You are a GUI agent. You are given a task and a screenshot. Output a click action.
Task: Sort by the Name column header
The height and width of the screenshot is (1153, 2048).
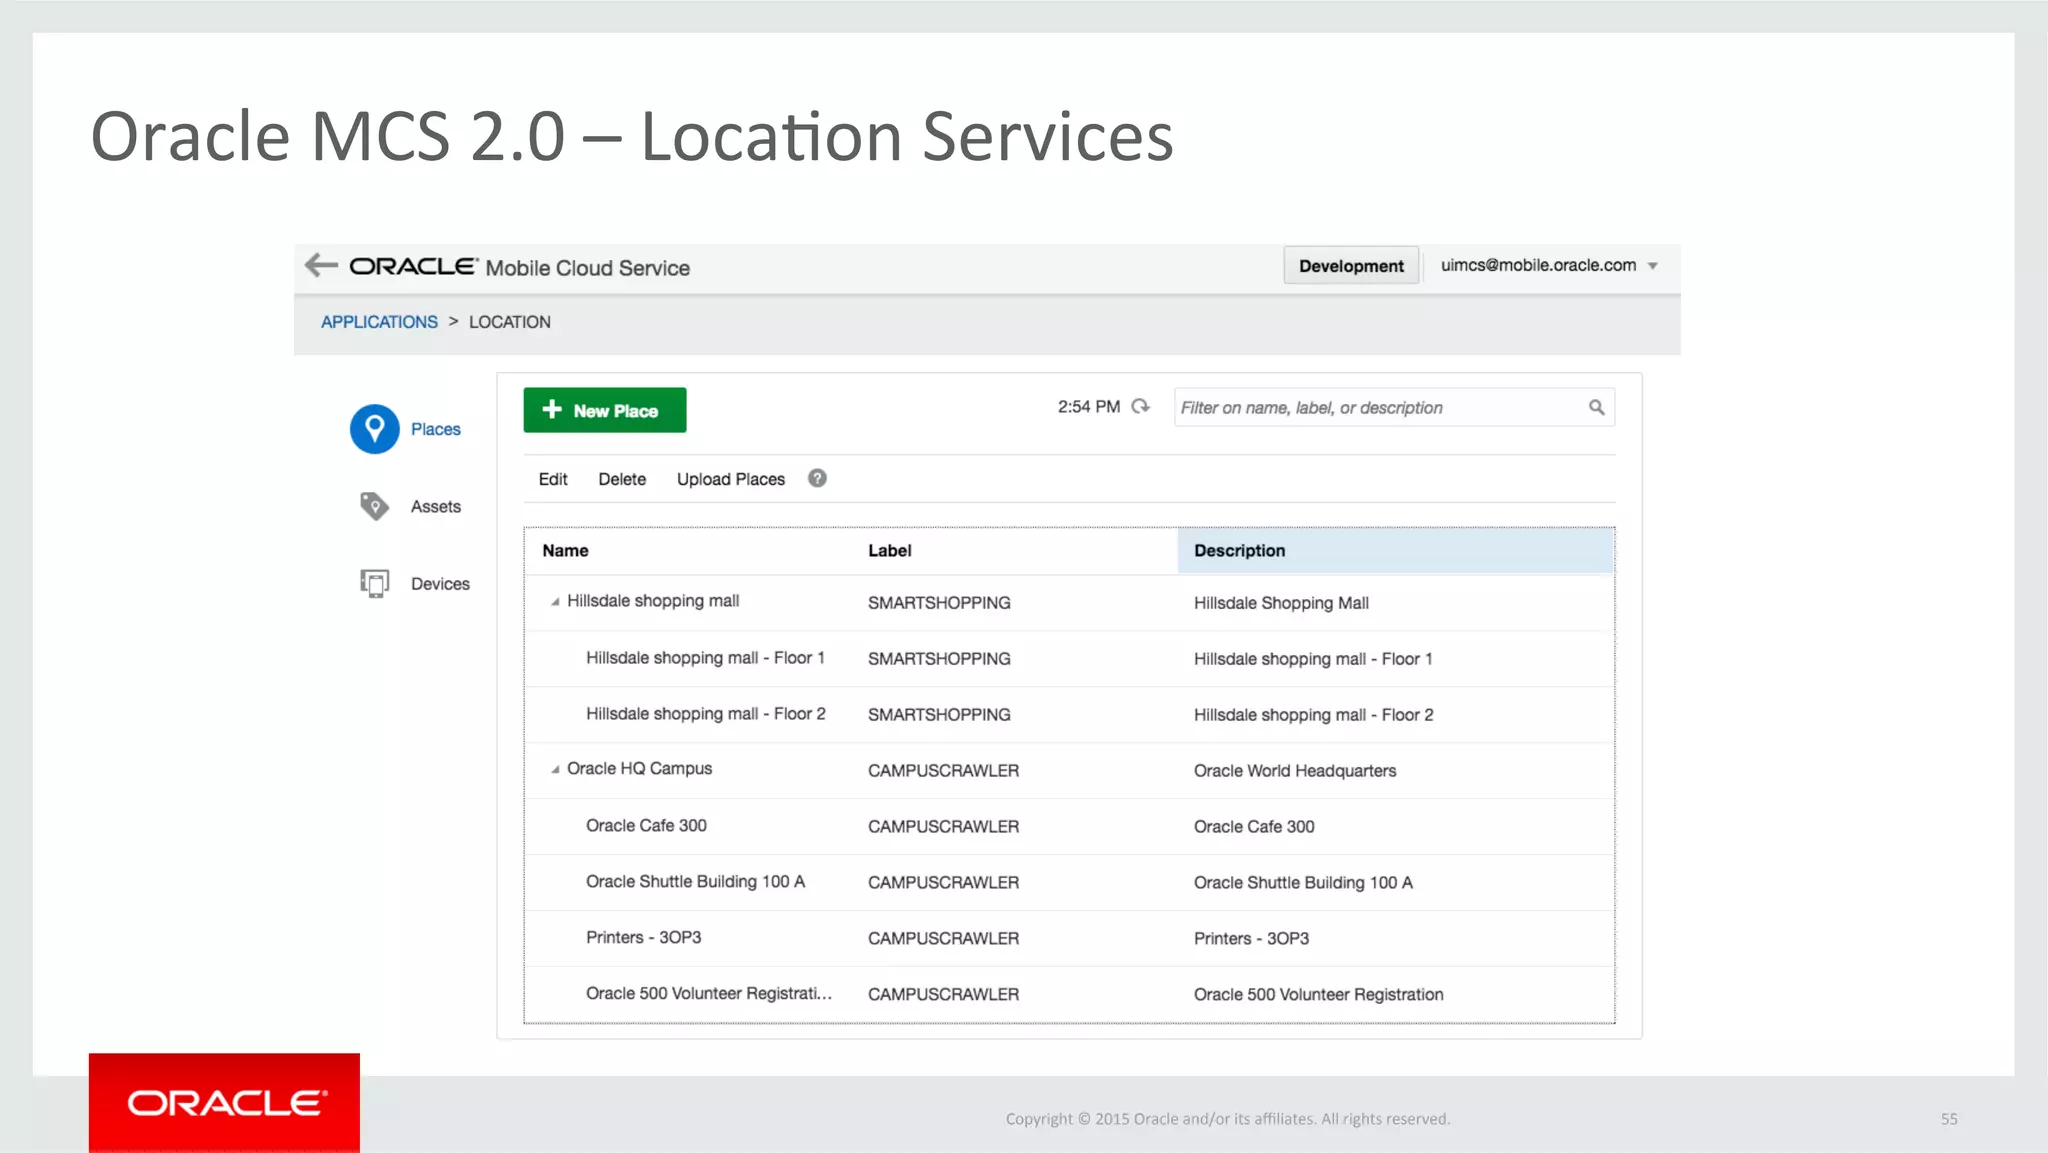point(565,550)
